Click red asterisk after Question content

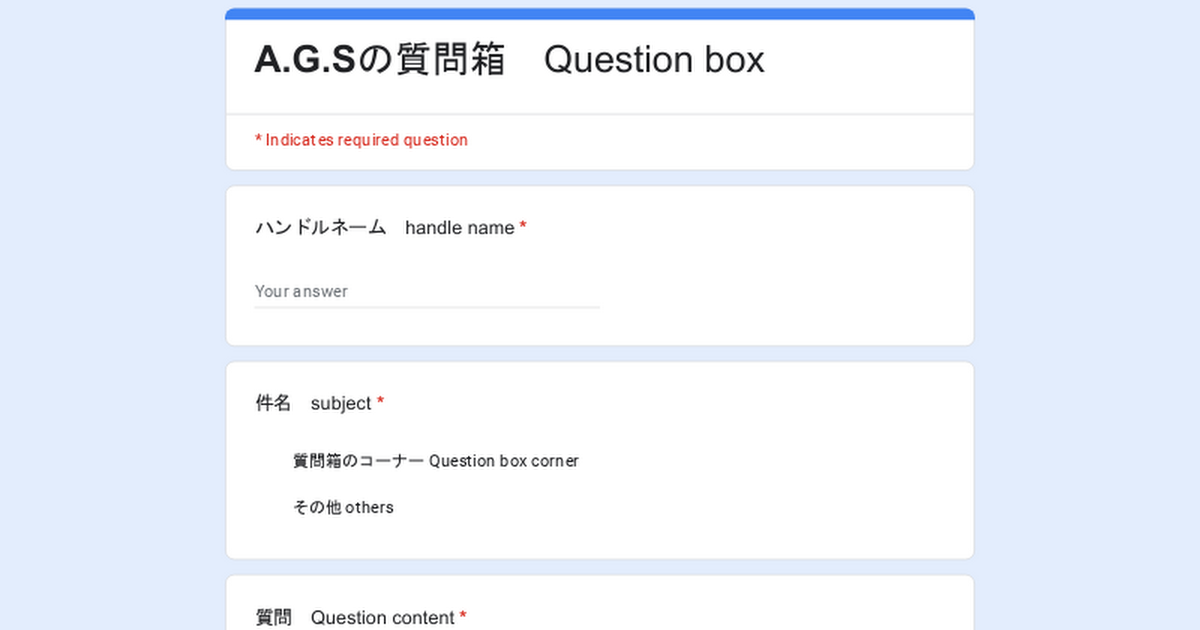tap(463, 617)
